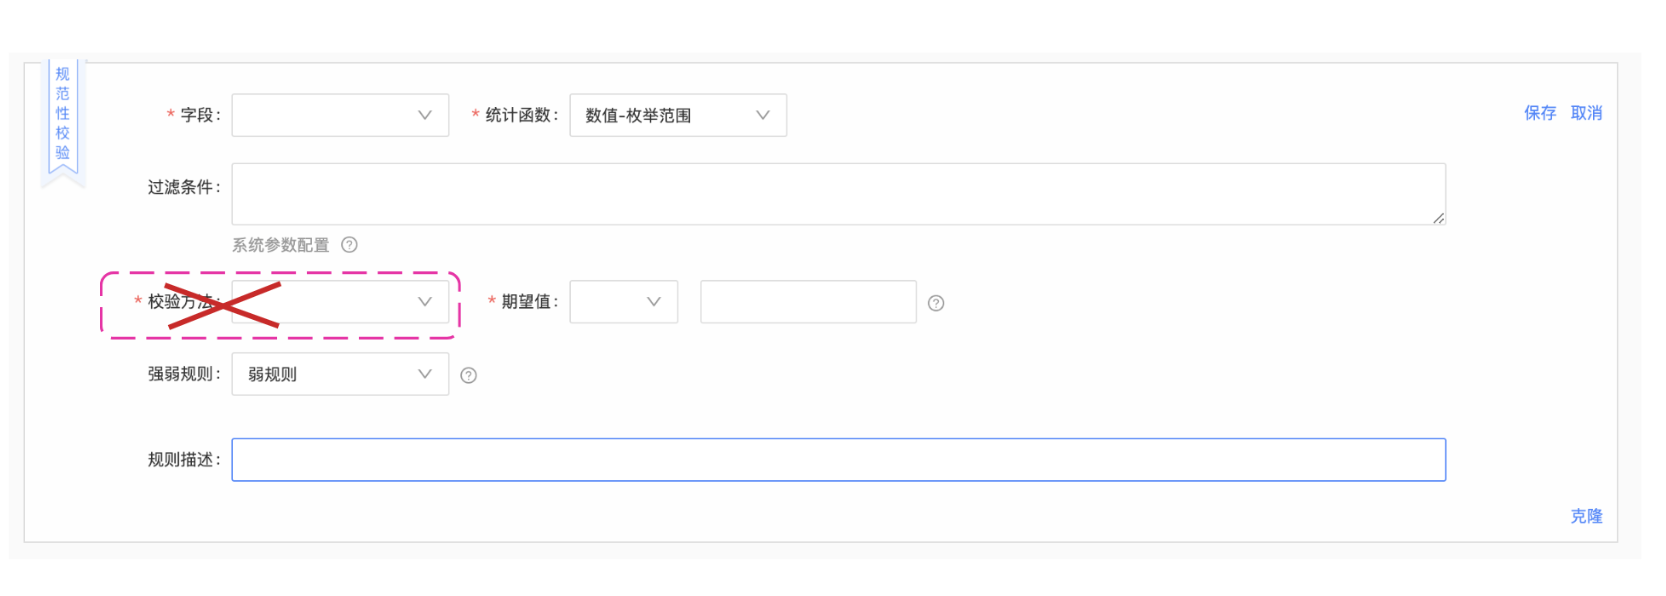Click chevron of 期望值 operator dropdown
The image size is (1666, 596).
654,302
